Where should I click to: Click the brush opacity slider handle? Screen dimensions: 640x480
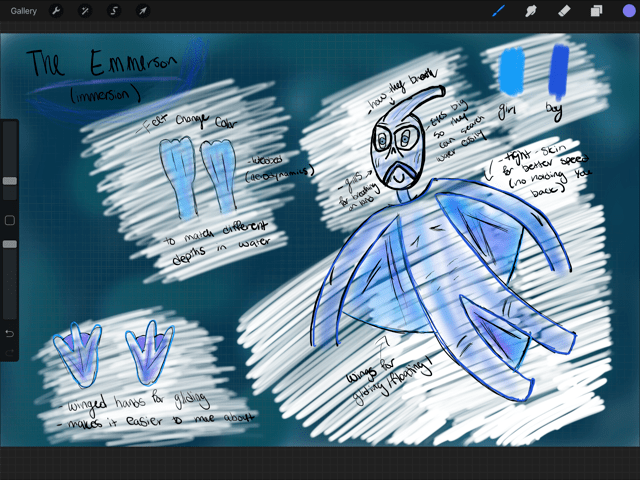coord(9,243)
